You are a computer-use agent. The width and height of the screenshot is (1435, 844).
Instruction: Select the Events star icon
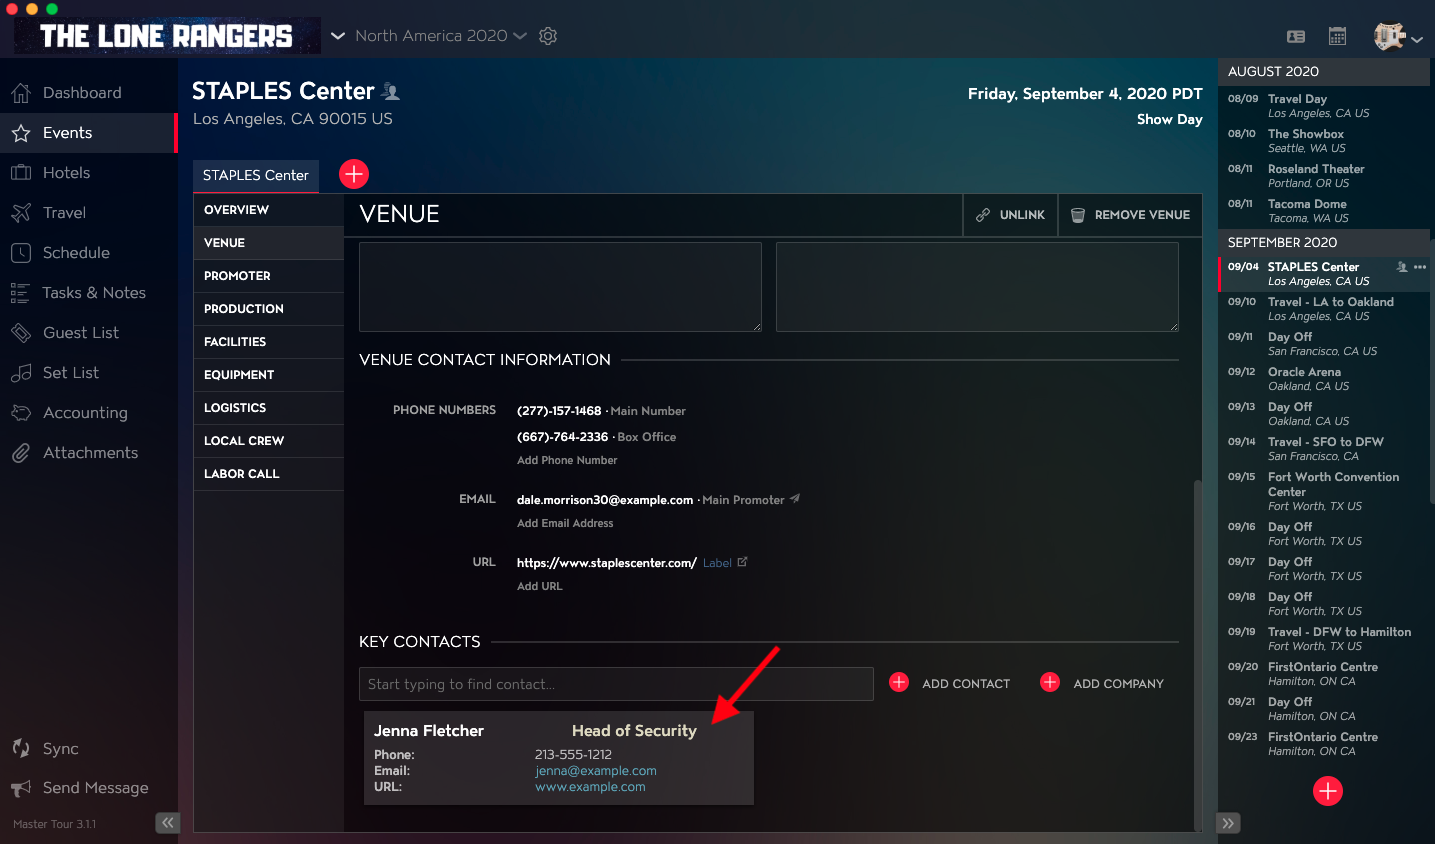click(21, 133)
